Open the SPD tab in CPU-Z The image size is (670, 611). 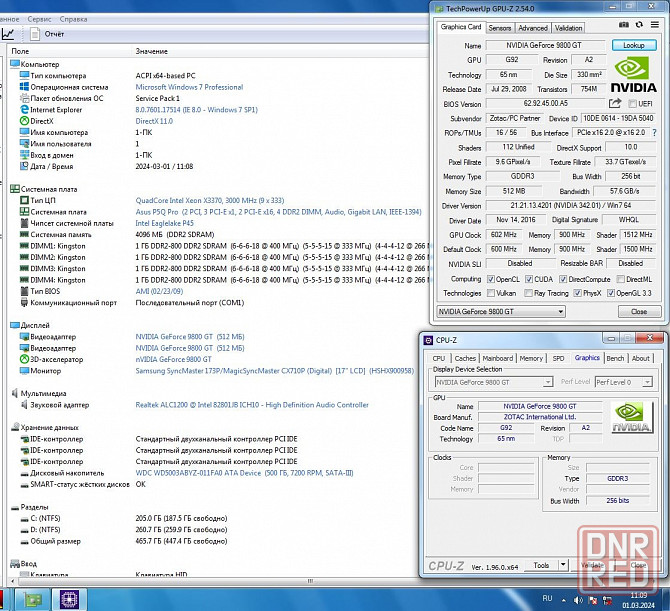pyautogui.click(x=558, y=358)
